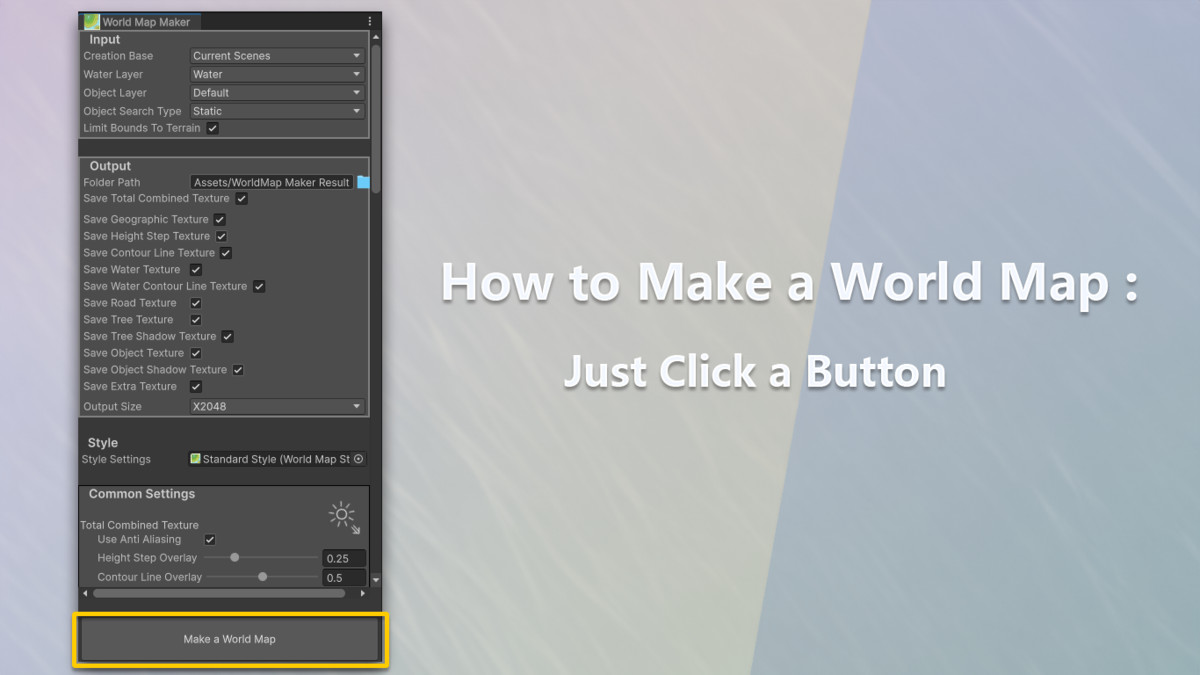
Task: Open the World Map Maker window options menu
Action: tap(369, 21)
